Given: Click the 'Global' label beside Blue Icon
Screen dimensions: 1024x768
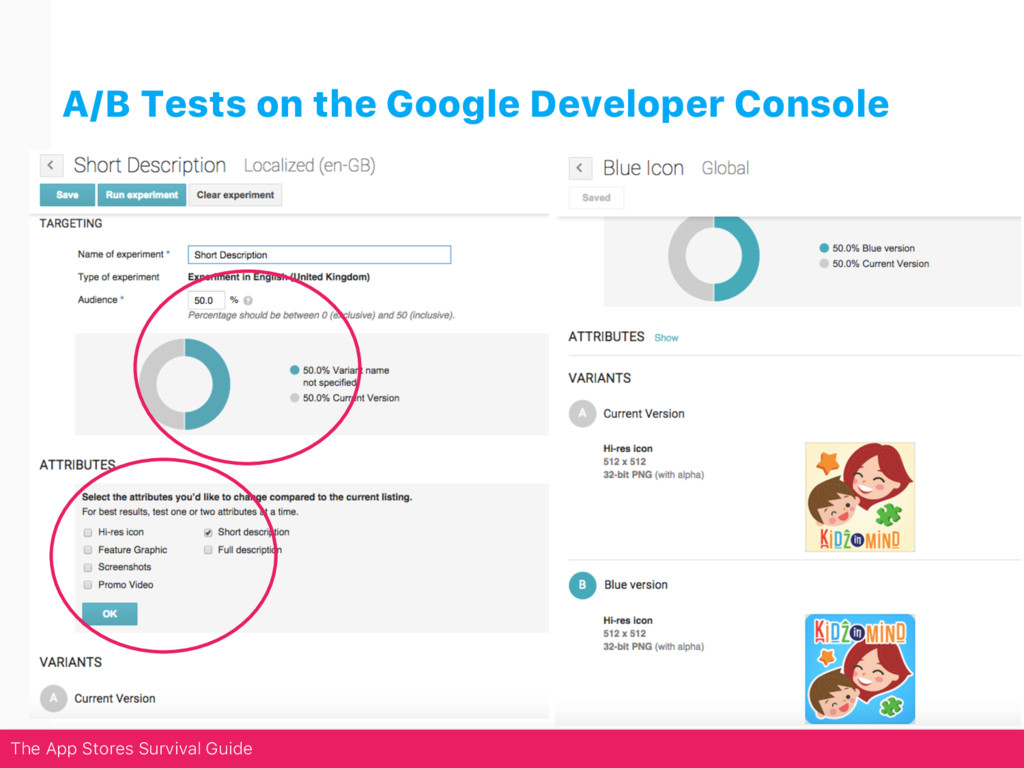Looking at the screenshot, I should pos(725,168).
